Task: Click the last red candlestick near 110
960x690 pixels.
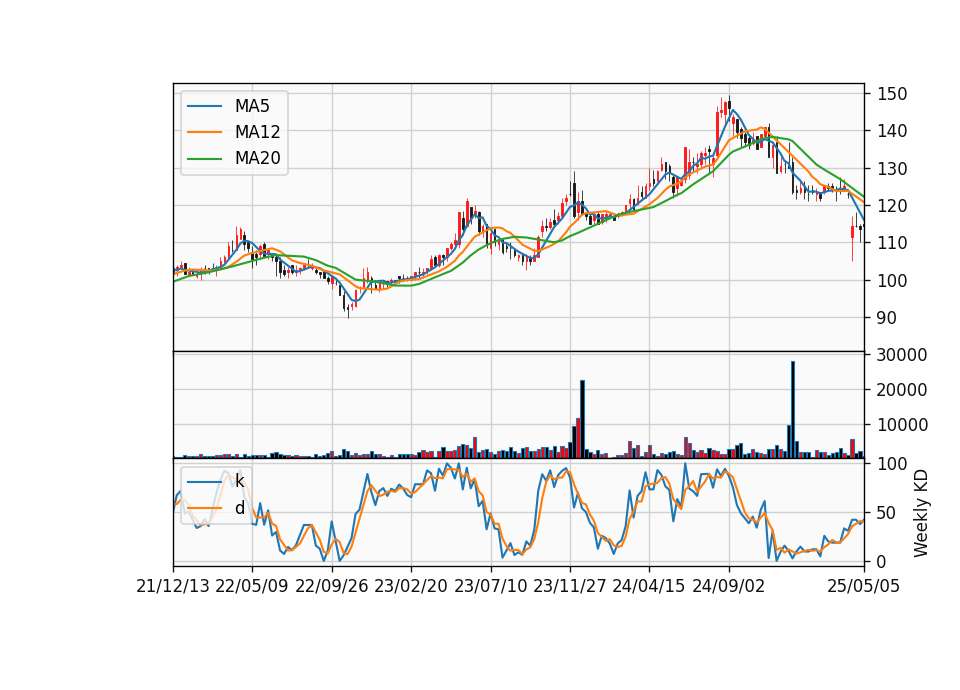Action: click(852, 240)
